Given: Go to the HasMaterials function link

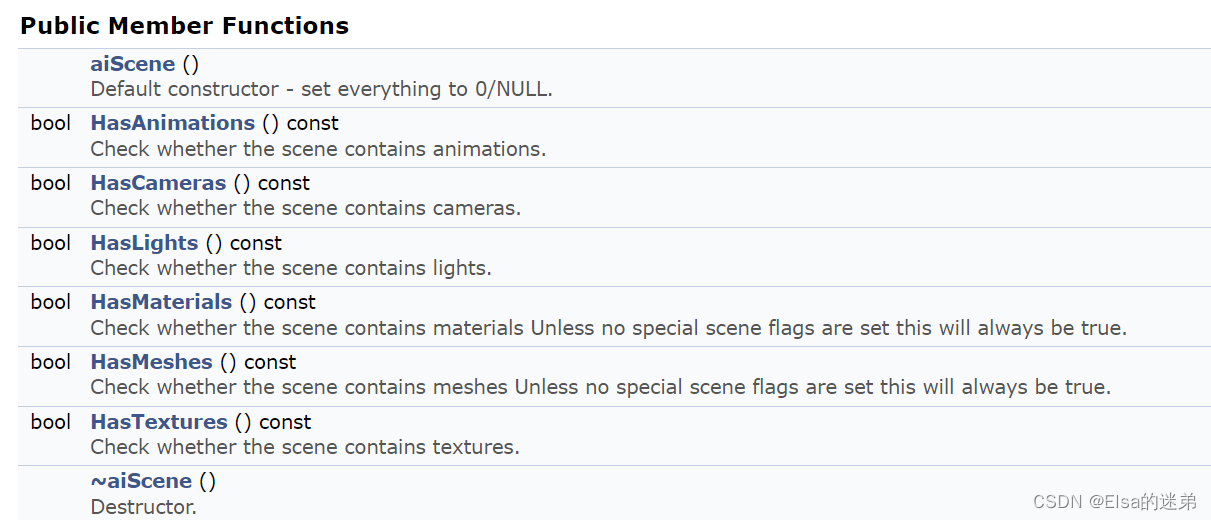Looking at the screenshot, I should [161, 302].
